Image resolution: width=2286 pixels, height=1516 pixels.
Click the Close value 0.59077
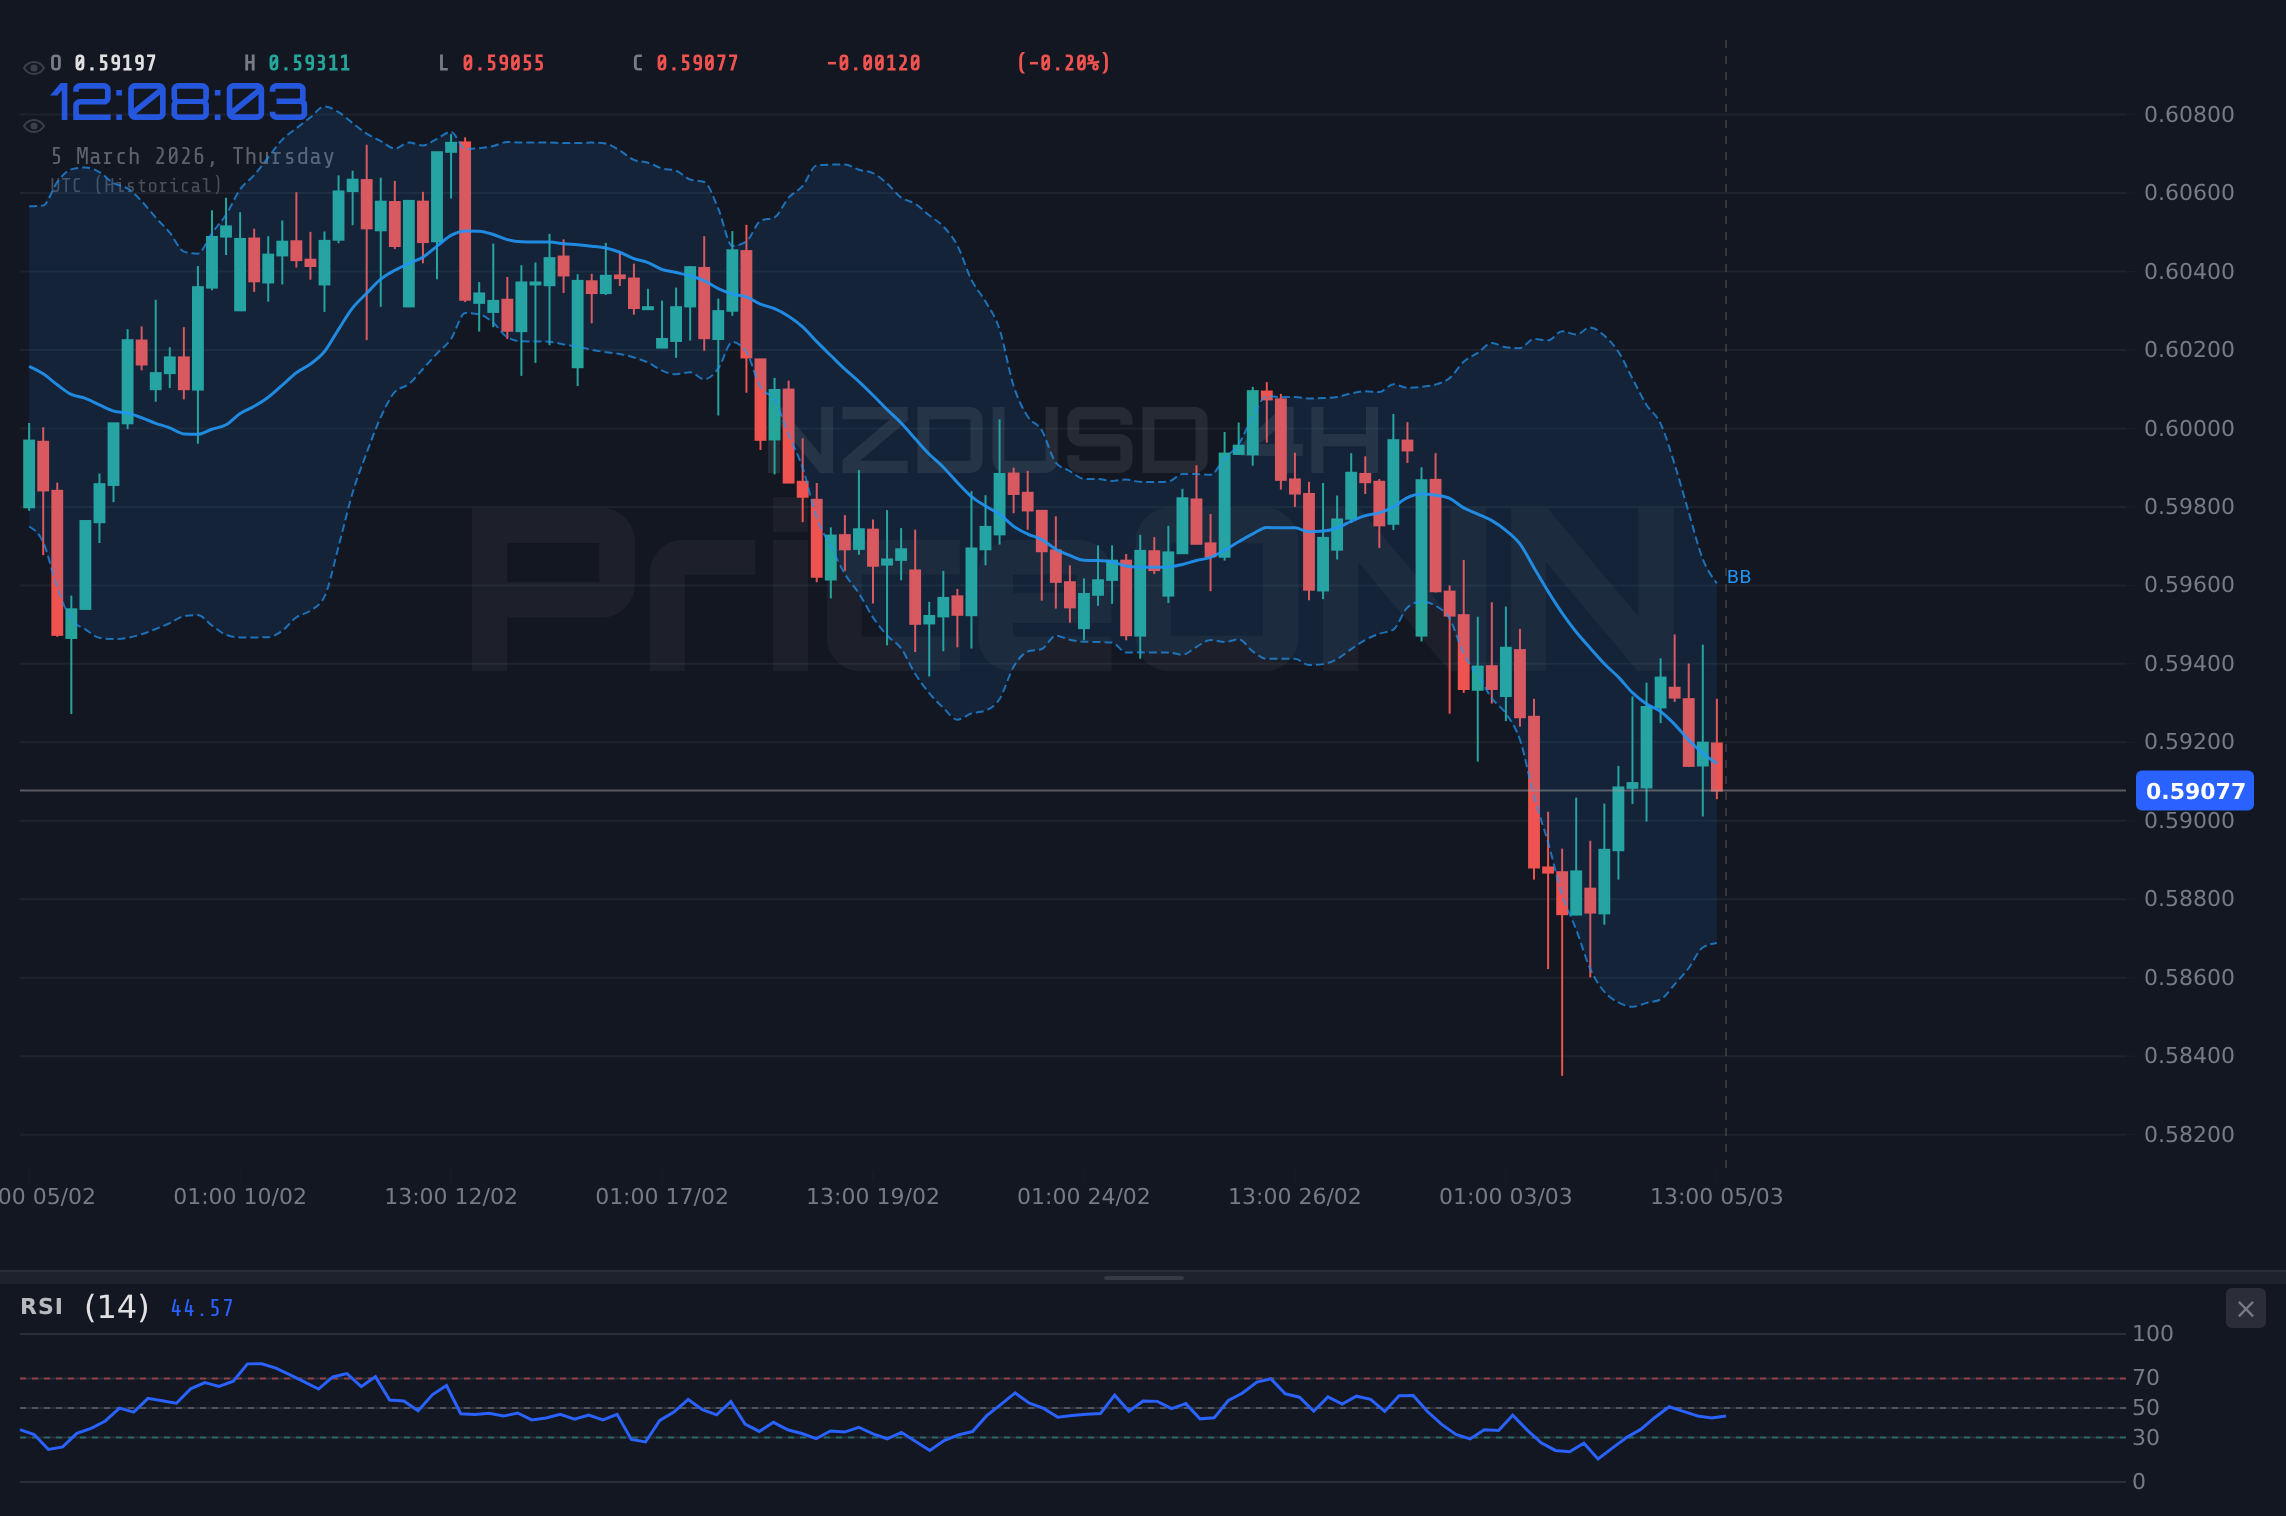click(697, 63)
